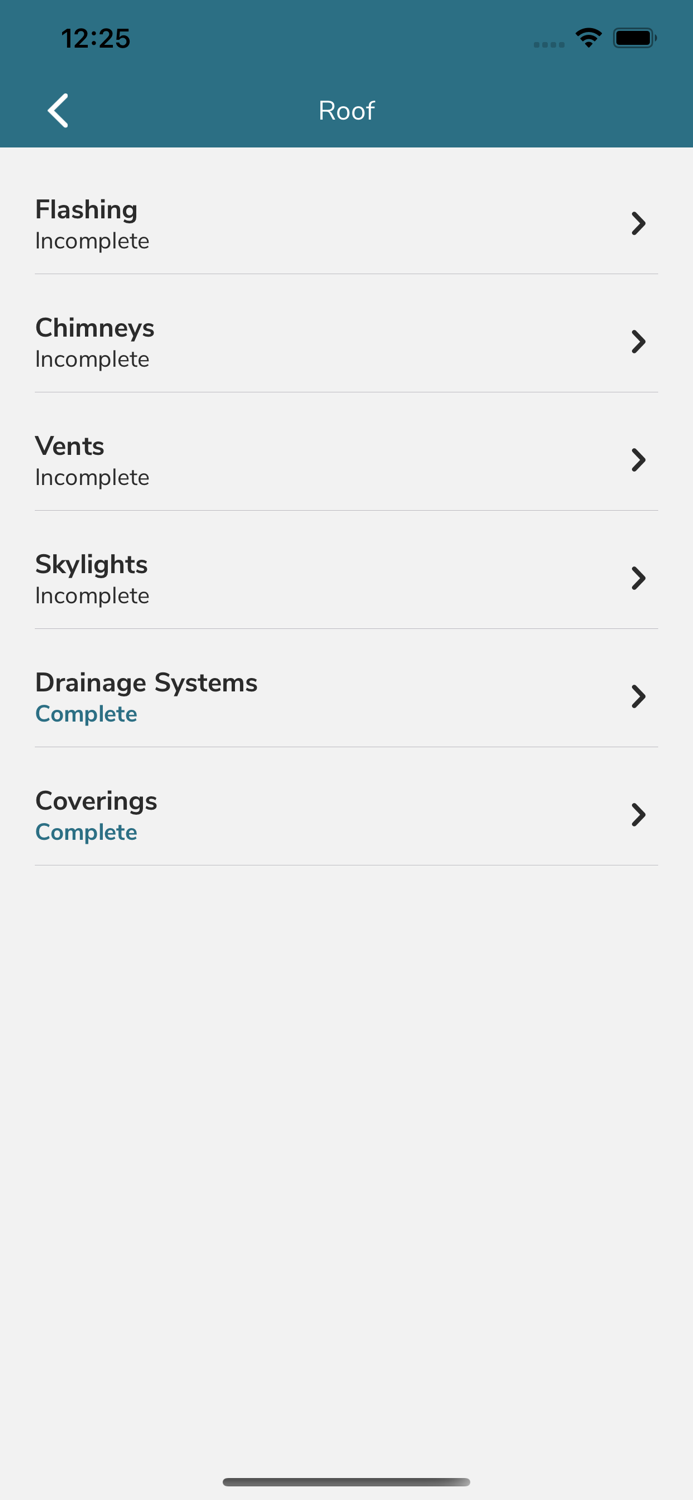
Task: Tap the battery icon in status bar
Action: click(634, 37)
